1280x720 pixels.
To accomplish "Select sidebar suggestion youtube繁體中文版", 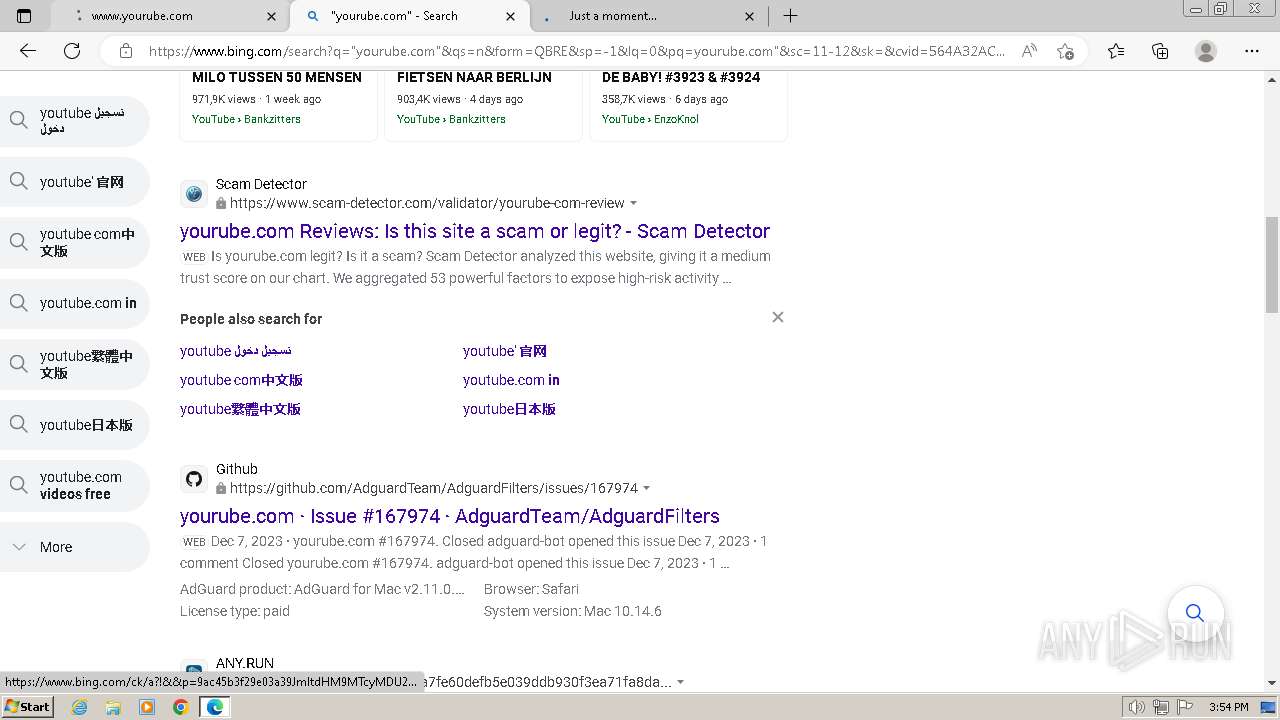I will click(x=74, y=364).
